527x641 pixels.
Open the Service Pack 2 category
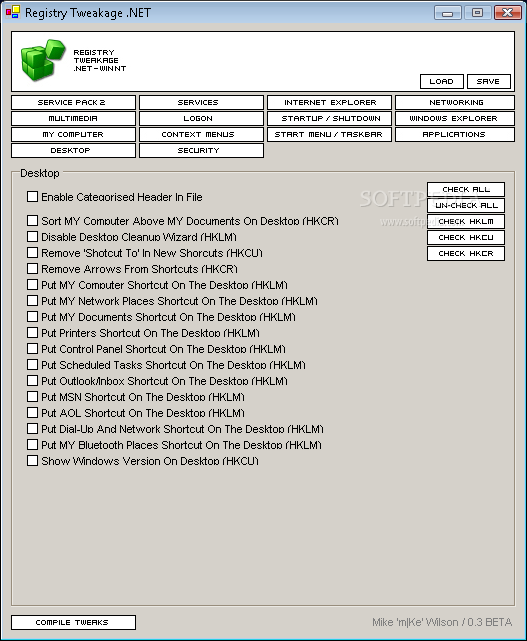[x=73, y=102]
